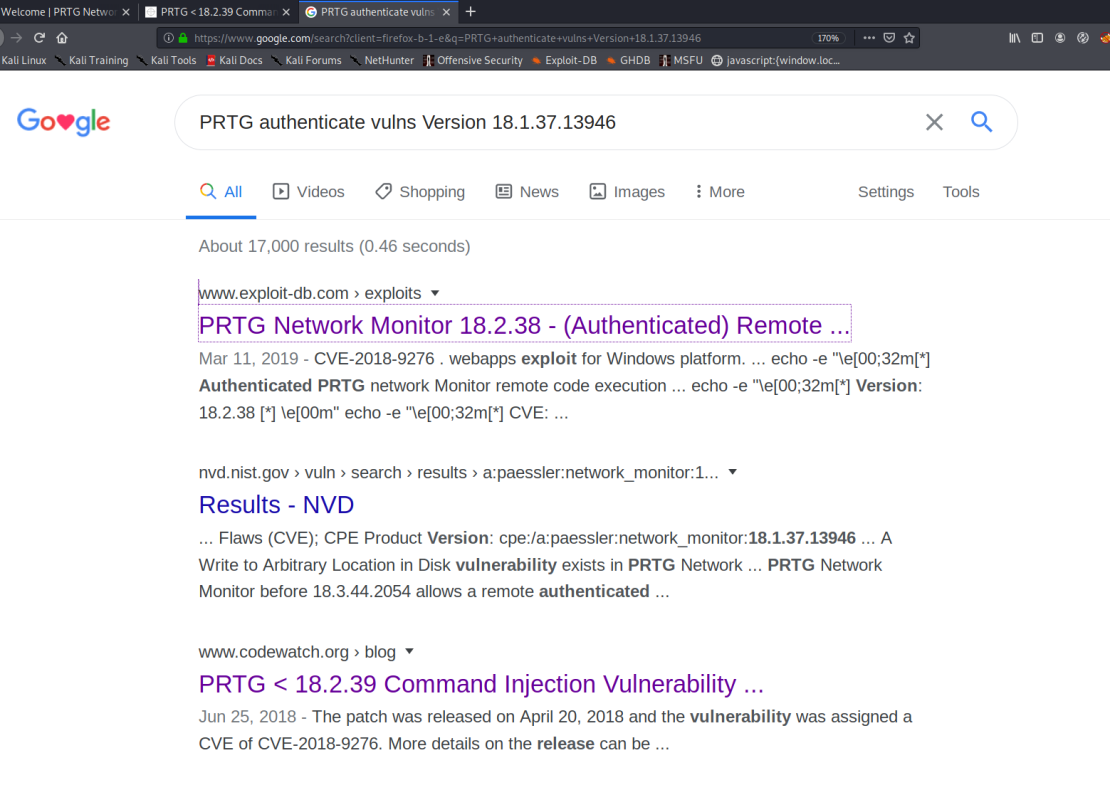
Task: Expand dropdown arrow next to exploit-db.com result
Action: click(x=435, y=293)
